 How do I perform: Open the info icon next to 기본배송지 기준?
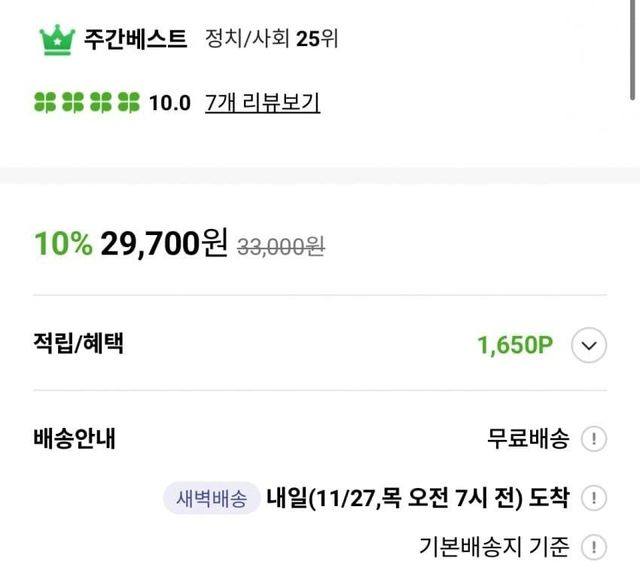tap(594, 547)
